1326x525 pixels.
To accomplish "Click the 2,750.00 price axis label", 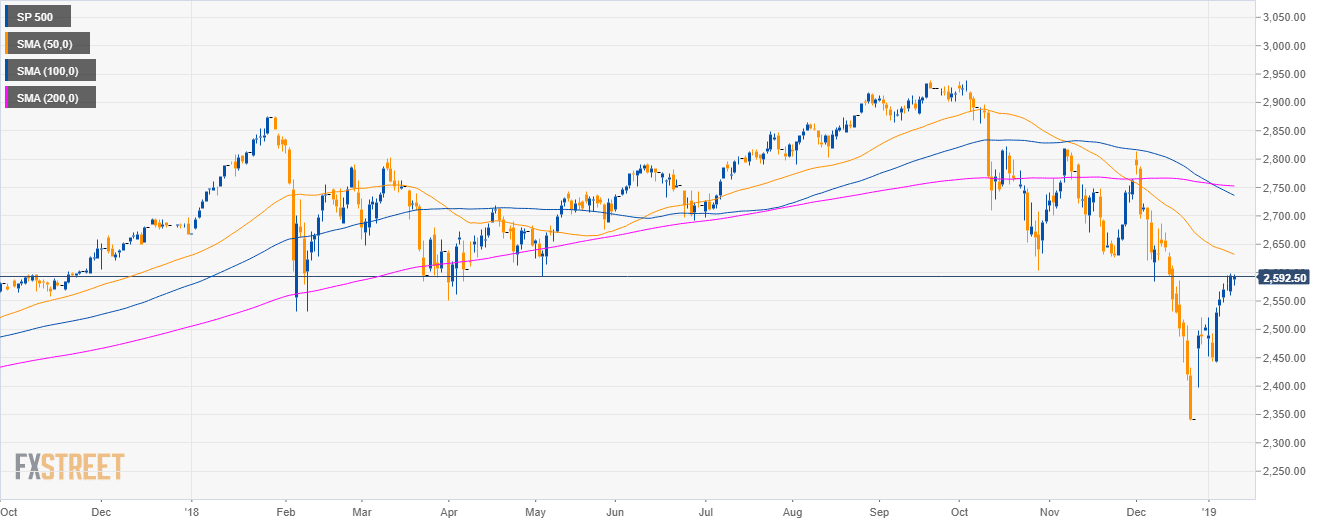I will tap(1287, 188).
